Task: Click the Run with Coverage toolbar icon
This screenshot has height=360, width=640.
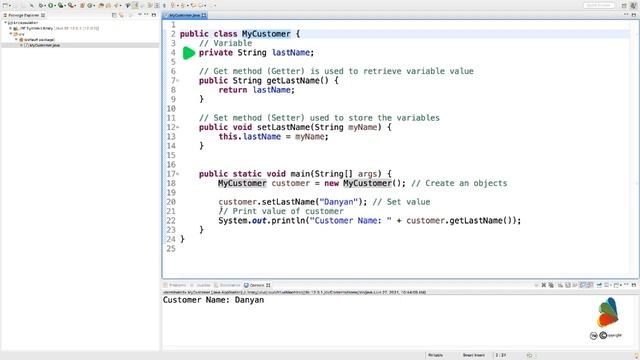Action: [x=60, y=5]
